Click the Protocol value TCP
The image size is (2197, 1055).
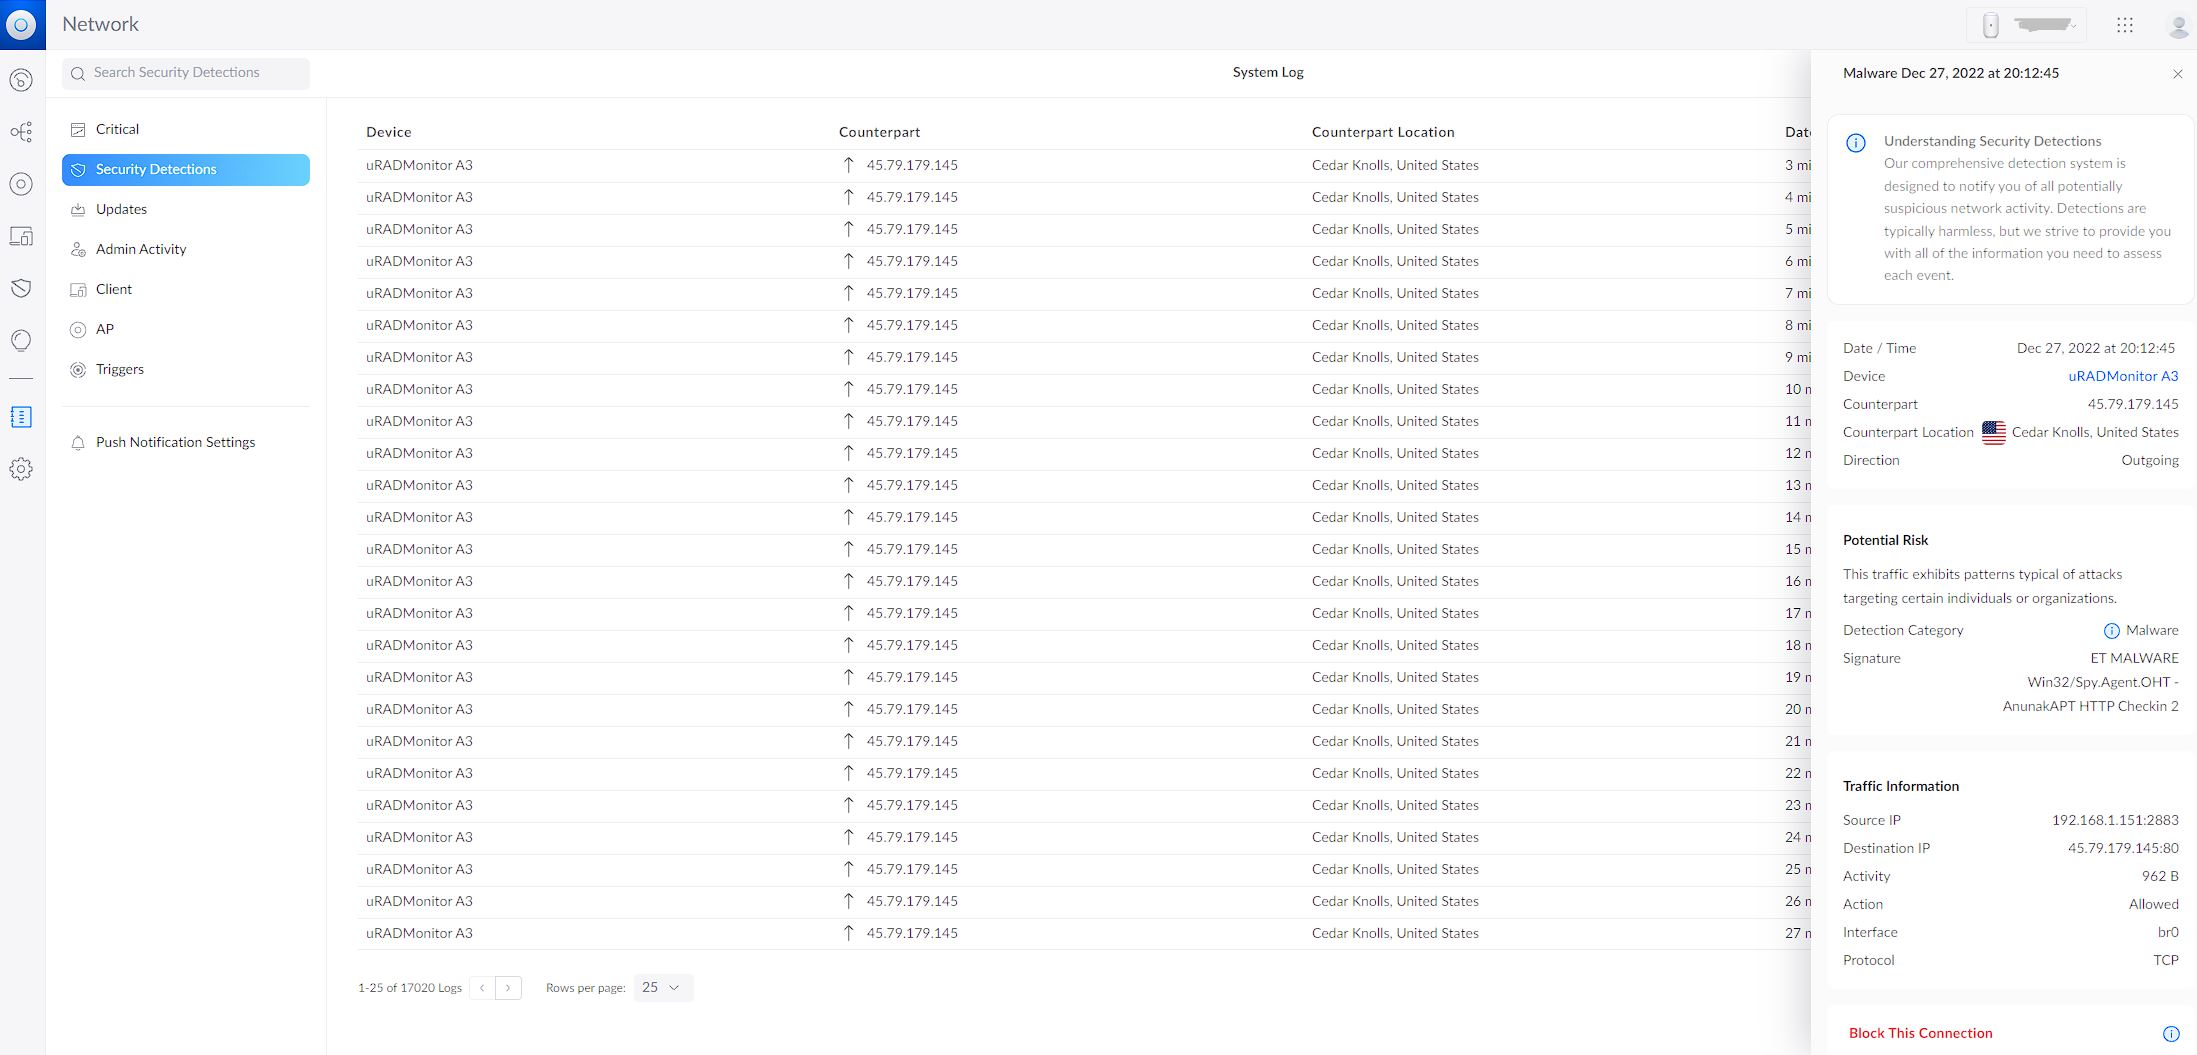pos(2166,961)
